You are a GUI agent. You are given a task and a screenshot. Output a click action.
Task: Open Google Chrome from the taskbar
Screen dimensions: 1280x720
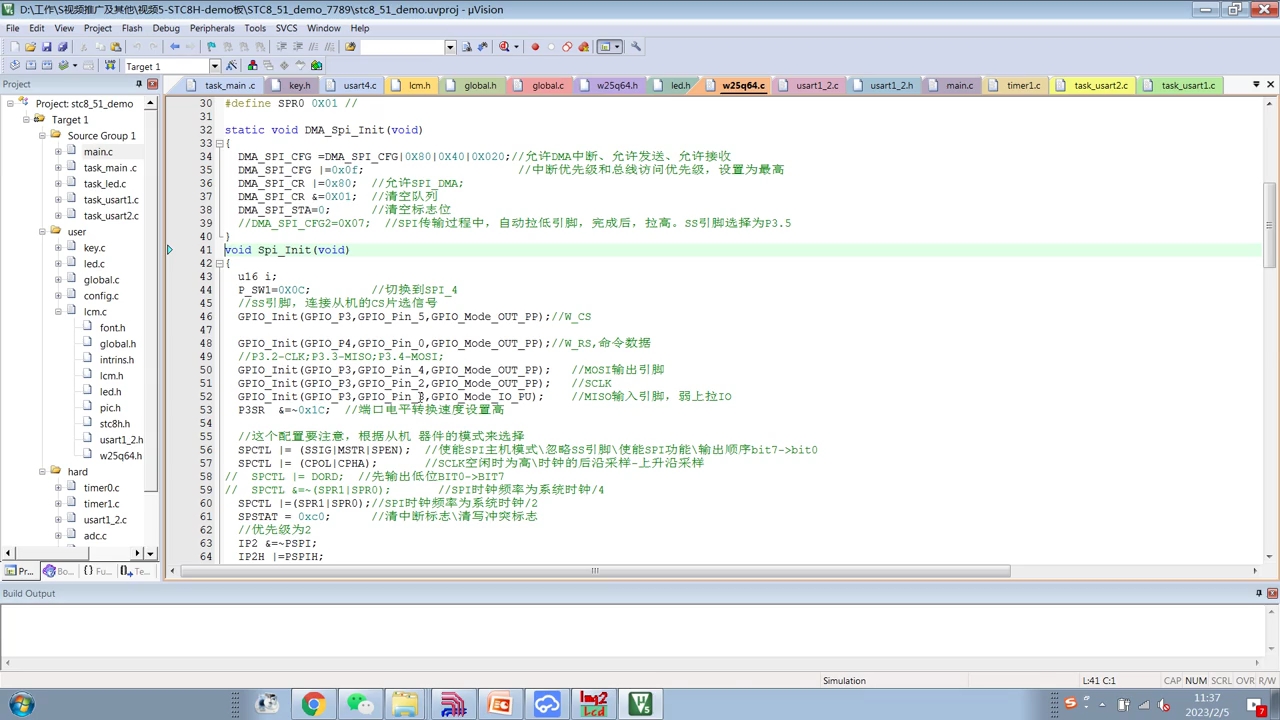point(313,704)
